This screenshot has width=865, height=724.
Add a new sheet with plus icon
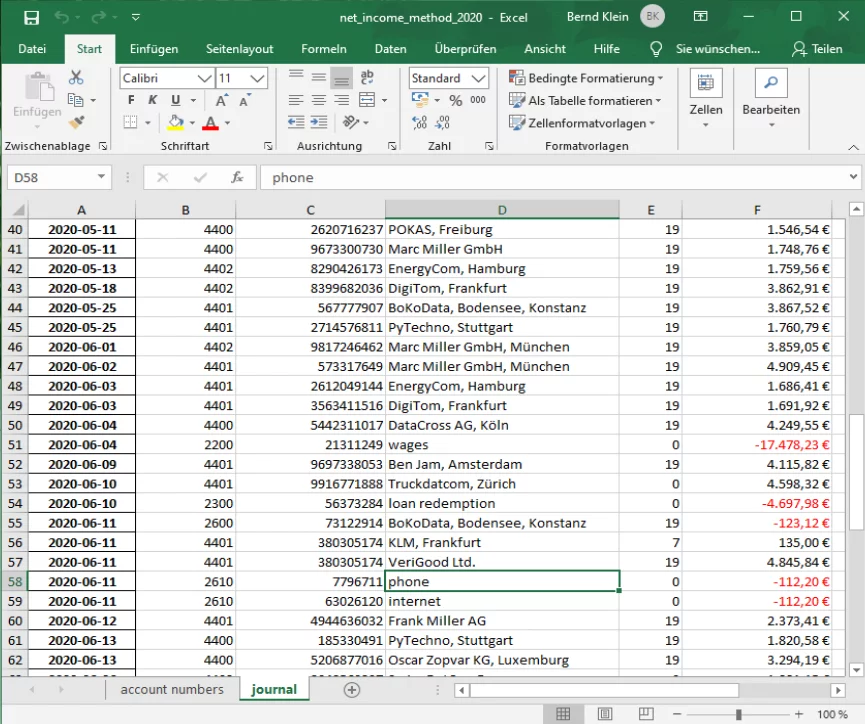point(351,689)
